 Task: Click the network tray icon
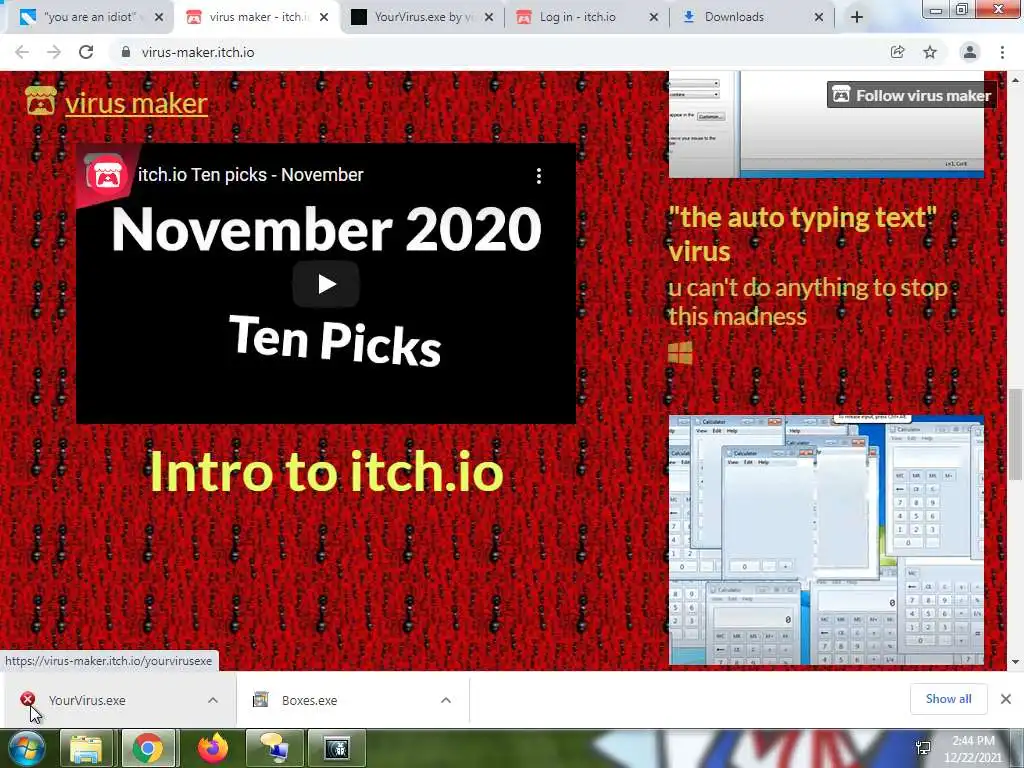click(923, 748)
